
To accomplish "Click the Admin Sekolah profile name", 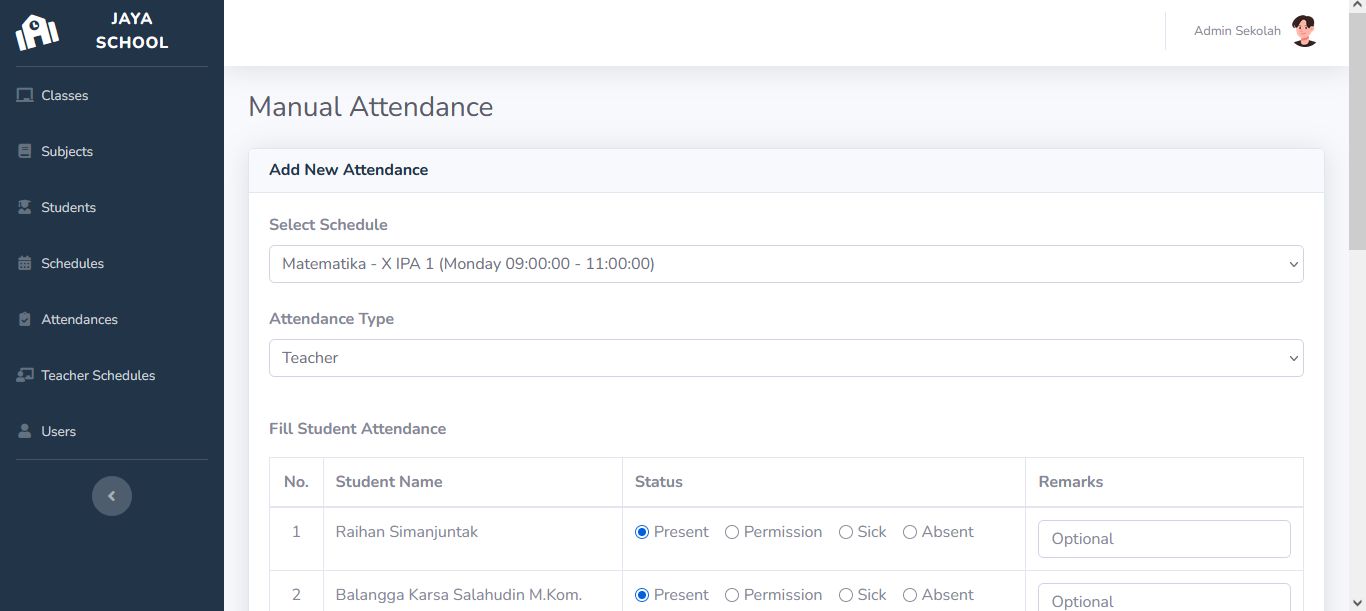I will (1237, 31).
